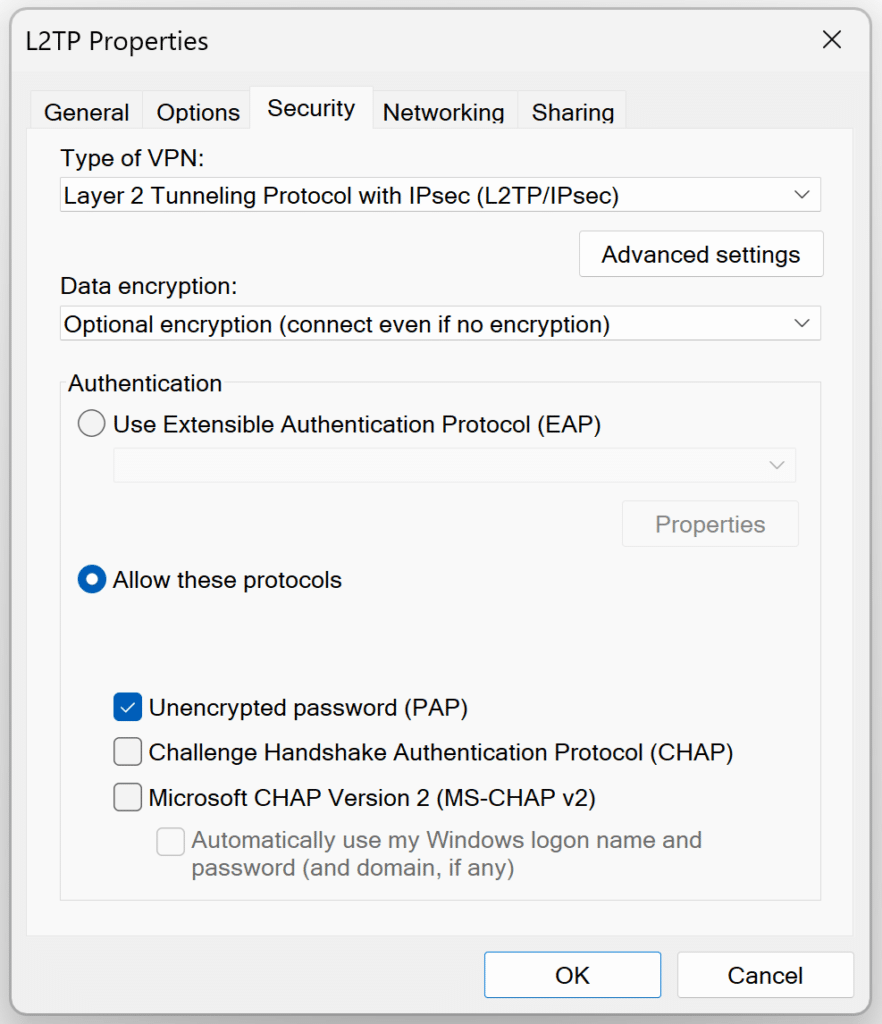
Task: Click the Properties button
Action: click(709, 523)
